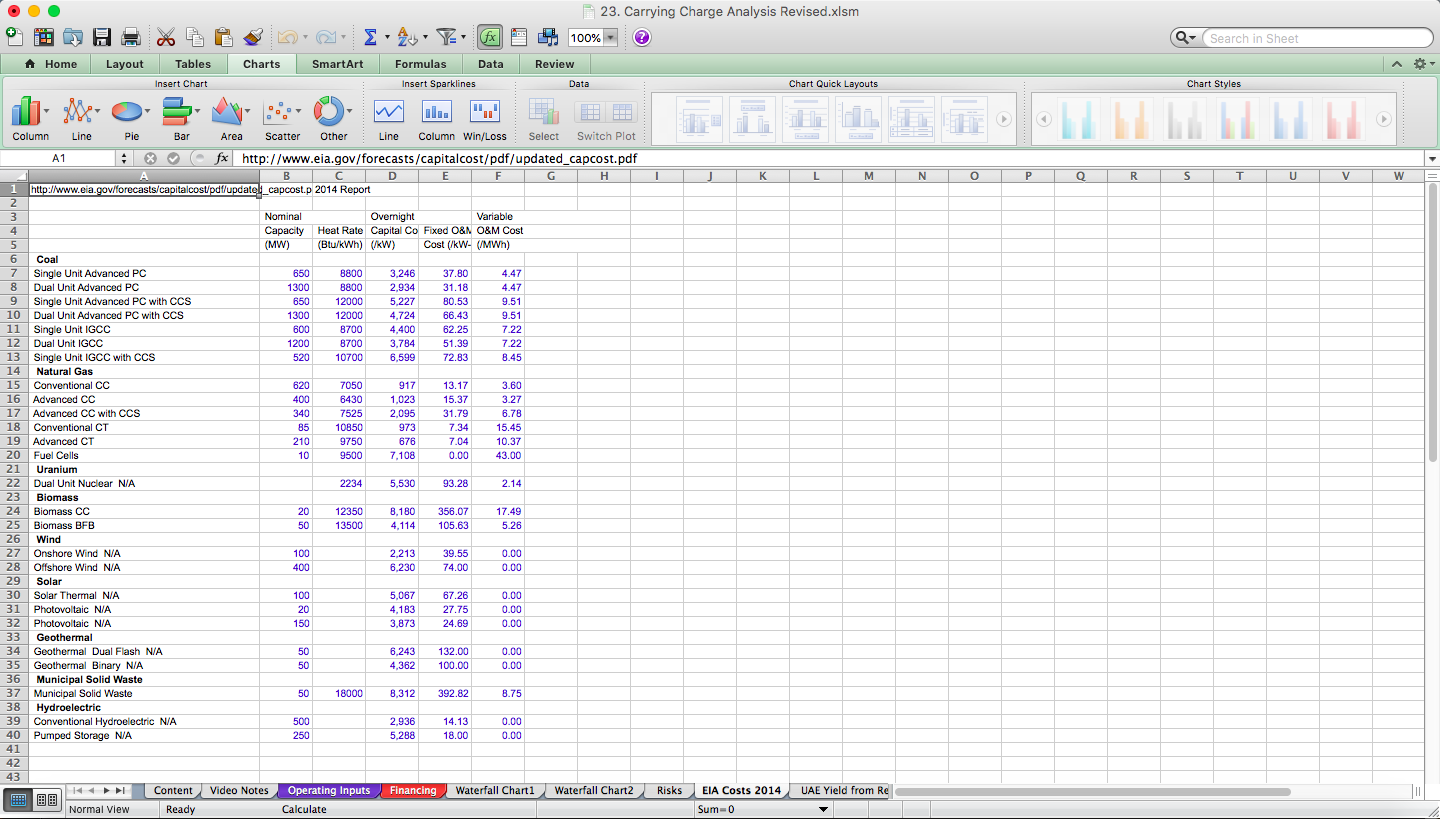Sort data with A-Z icon
This screenshot has width=1440, height=819.
pos(407,37)
